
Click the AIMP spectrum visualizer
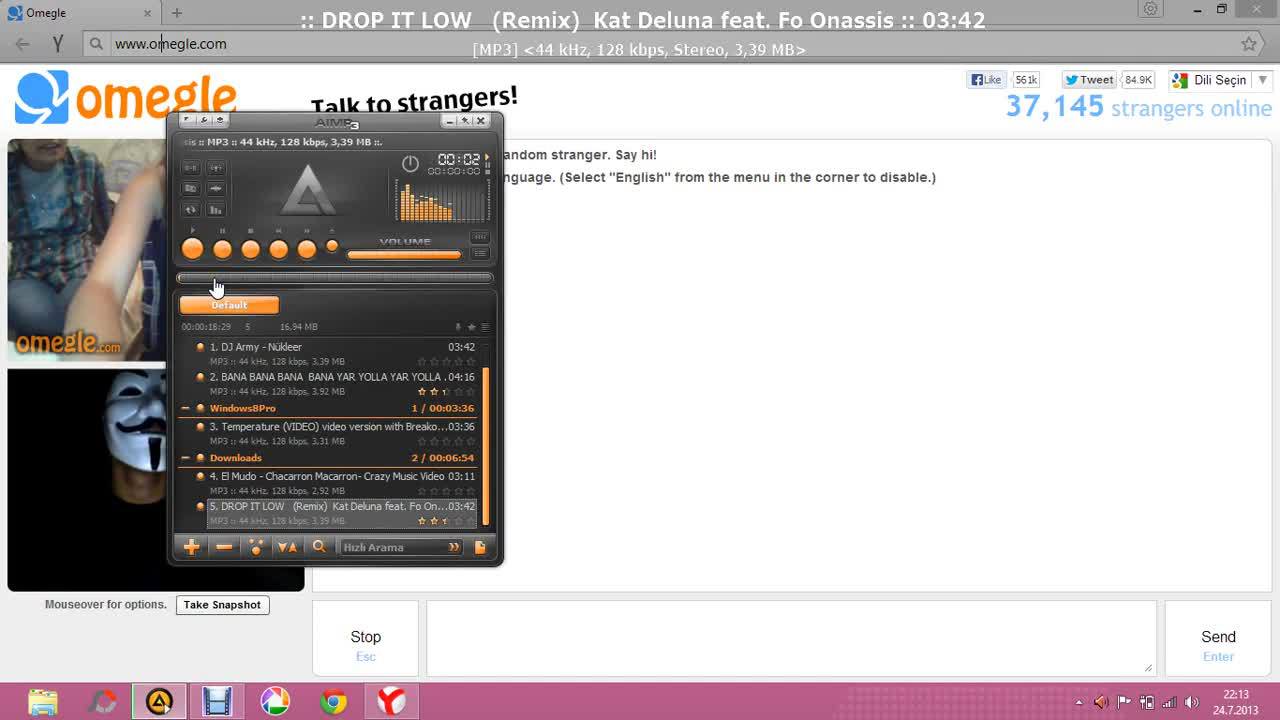pos(441,199)
